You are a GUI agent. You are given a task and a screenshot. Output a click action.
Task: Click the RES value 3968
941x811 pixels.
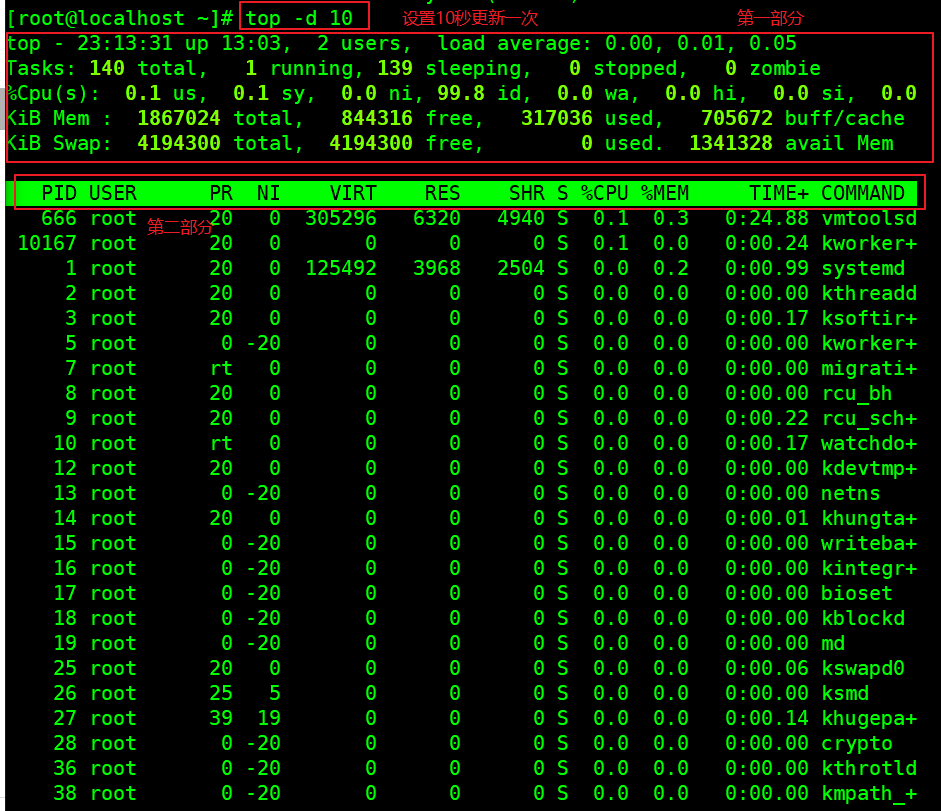coord(436,268)
